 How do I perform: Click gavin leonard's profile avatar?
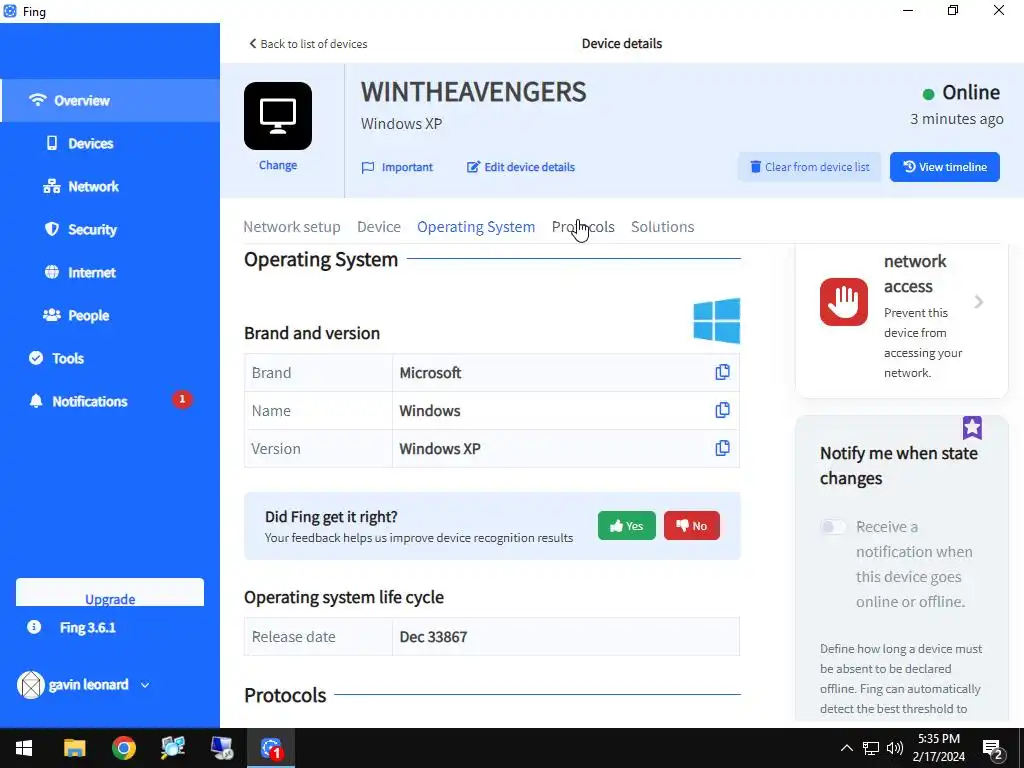tap(30, 685)
